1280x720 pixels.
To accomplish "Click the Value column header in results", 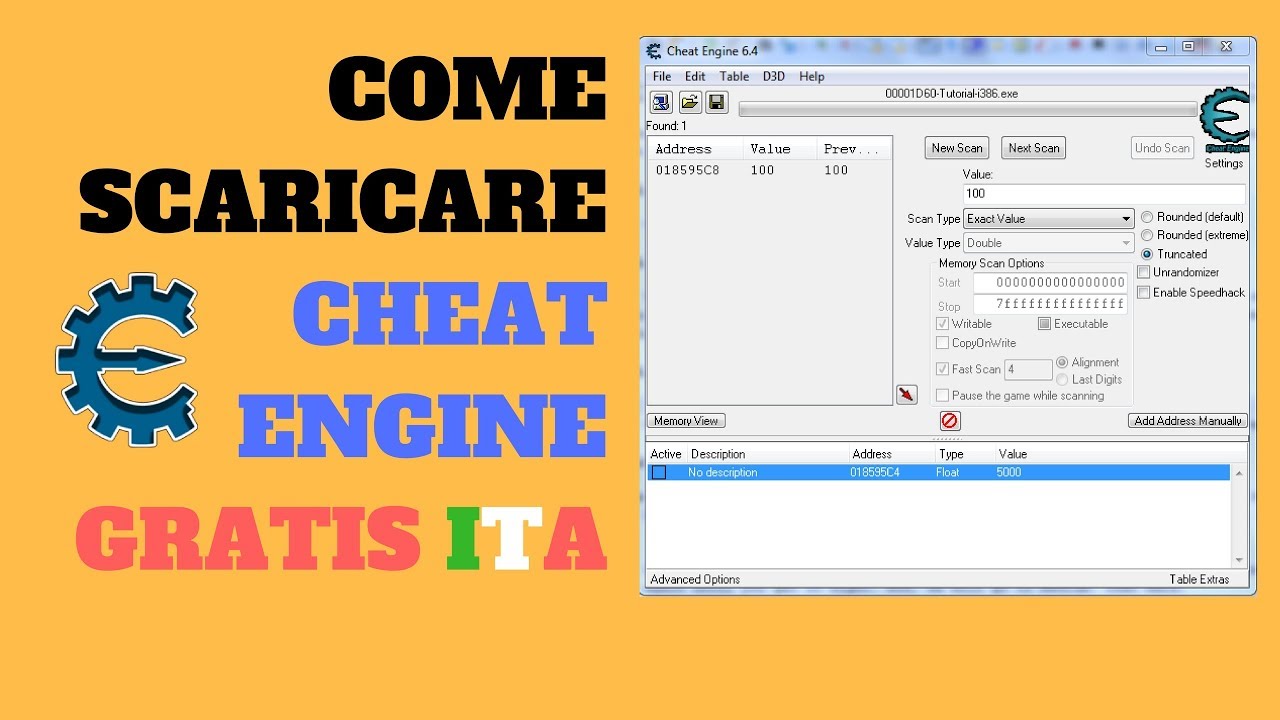I will tap(770, 149).
